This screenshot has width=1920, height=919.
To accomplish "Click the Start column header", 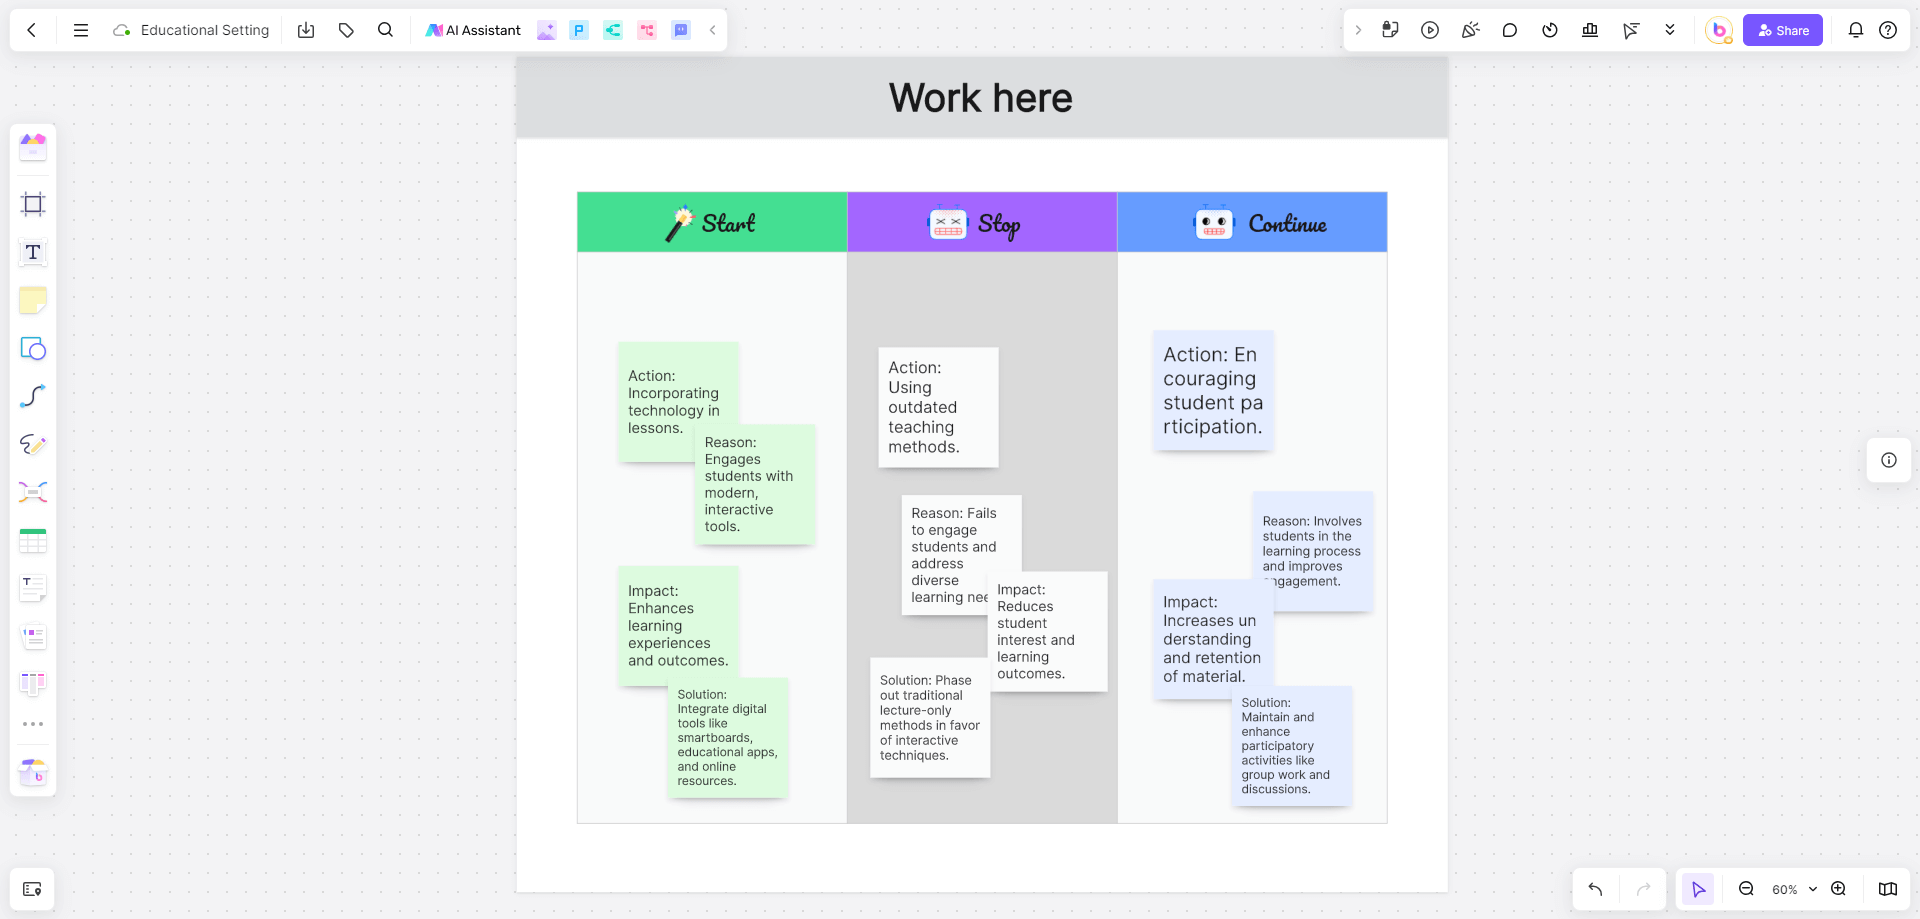I will 712,222.
